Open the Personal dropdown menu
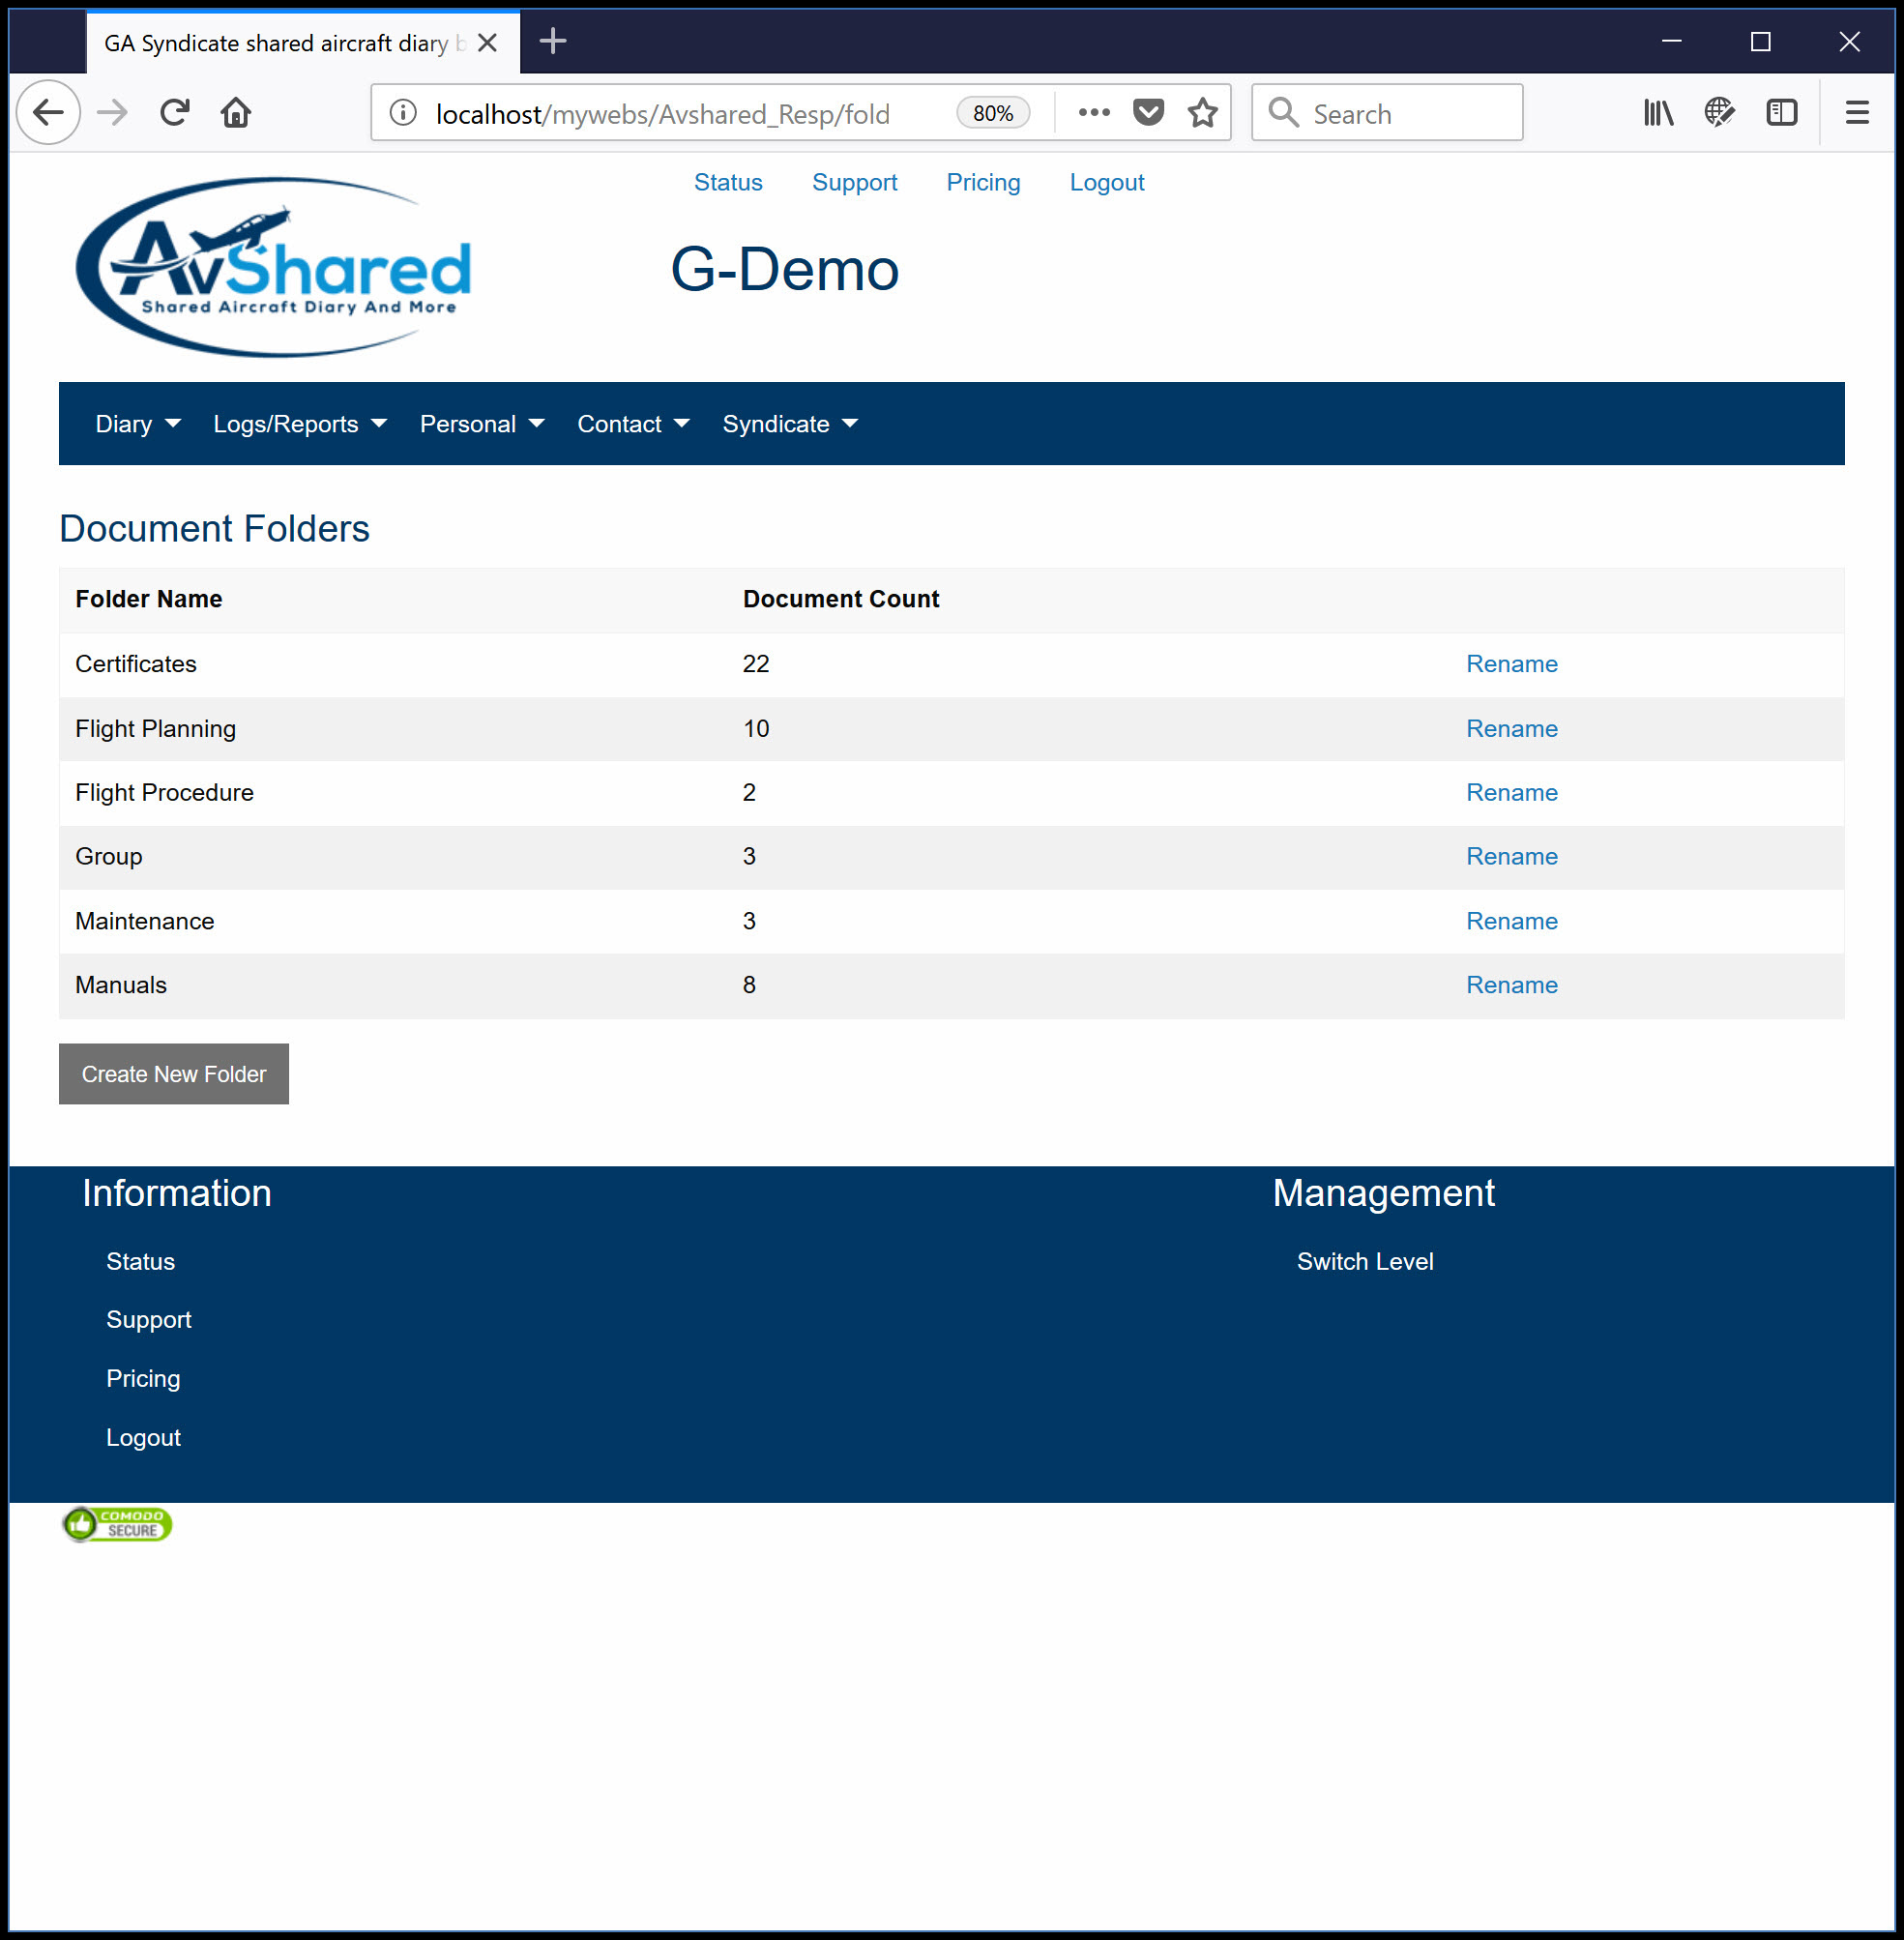1904x1940 pixels. [482, 424]
